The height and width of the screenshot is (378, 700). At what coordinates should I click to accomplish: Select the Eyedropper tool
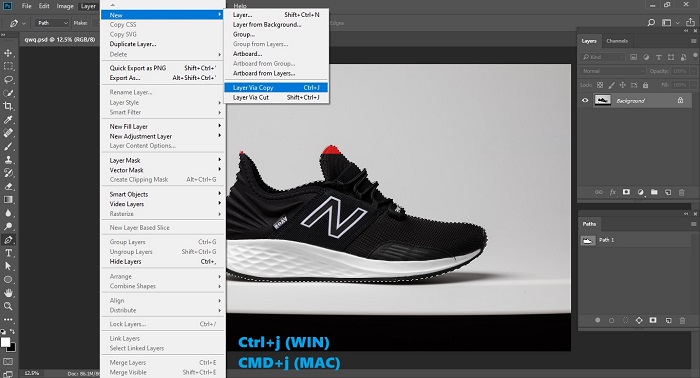click(8, 120)
